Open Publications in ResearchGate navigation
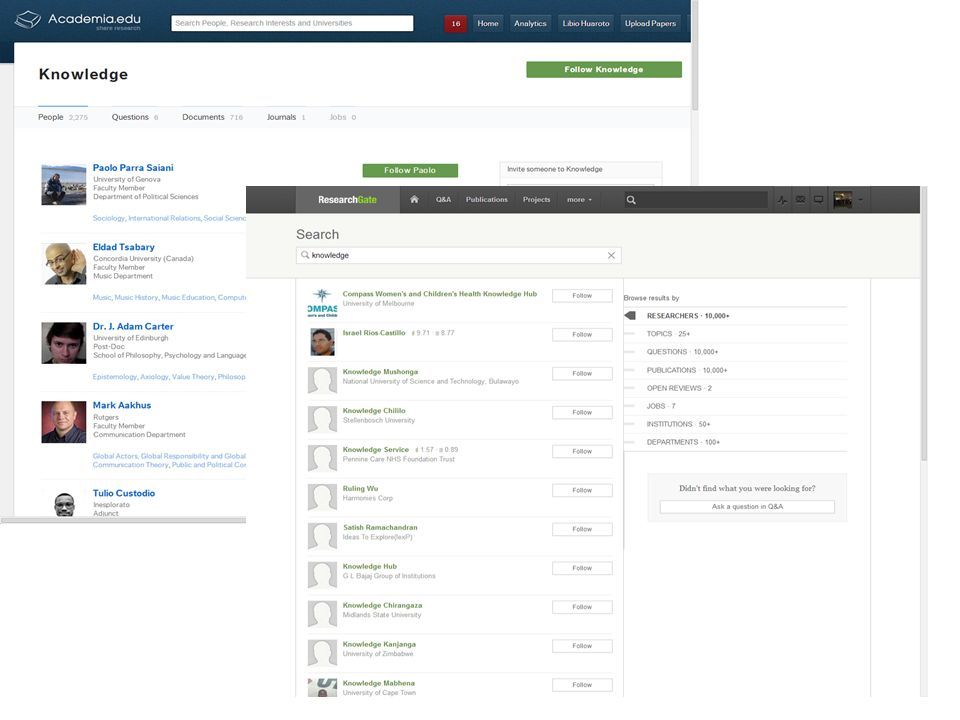 pyautogui.click(x=487, y=200)
